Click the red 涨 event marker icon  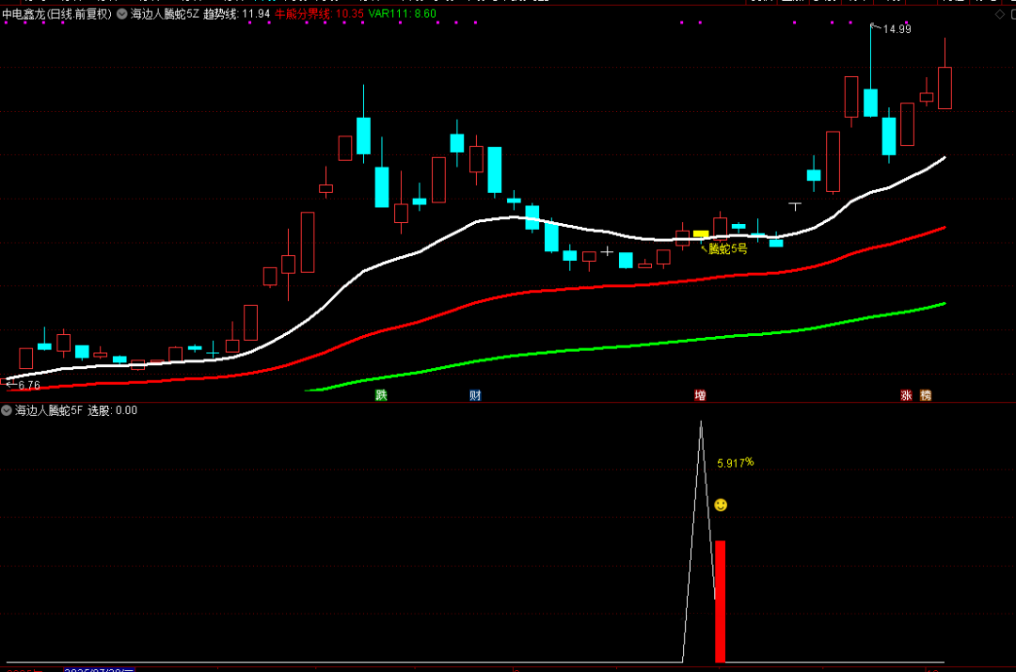coord(907,395)
